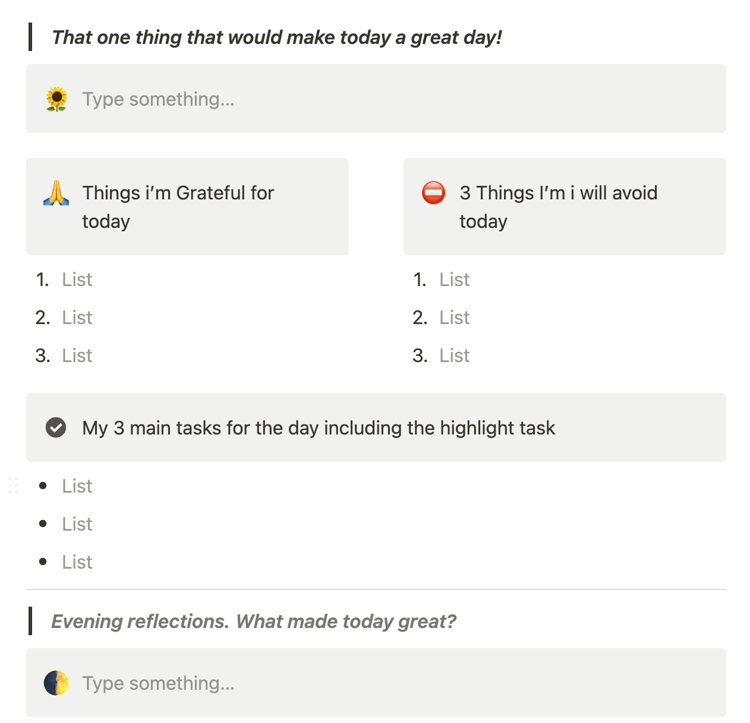
Task: Click the 'That one thing' quote heading
Action: (x=277, y=37)
